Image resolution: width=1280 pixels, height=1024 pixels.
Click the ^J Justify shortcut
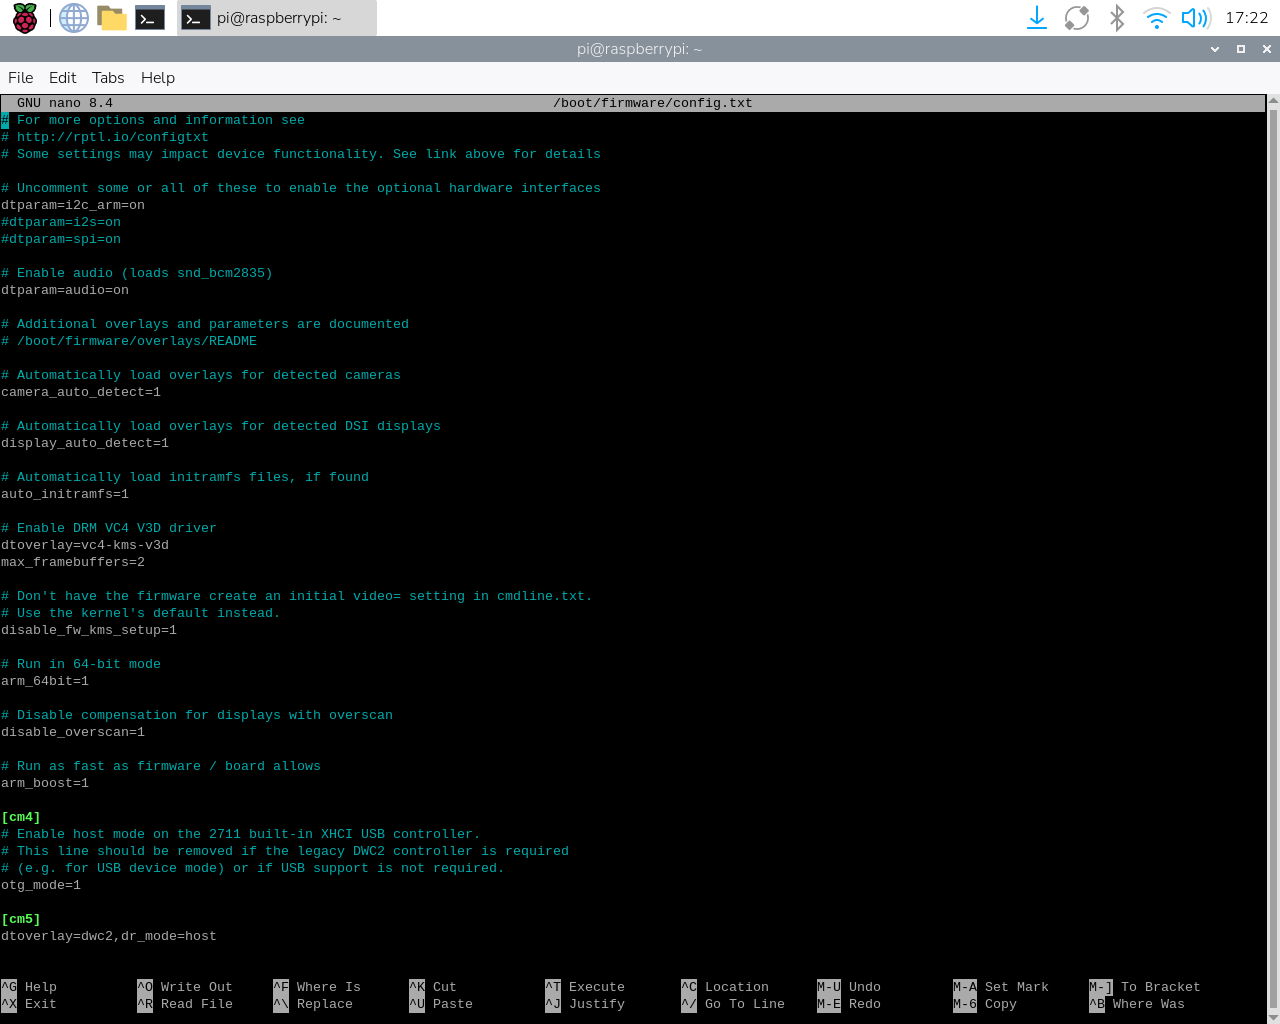[x=585, y=1004]
